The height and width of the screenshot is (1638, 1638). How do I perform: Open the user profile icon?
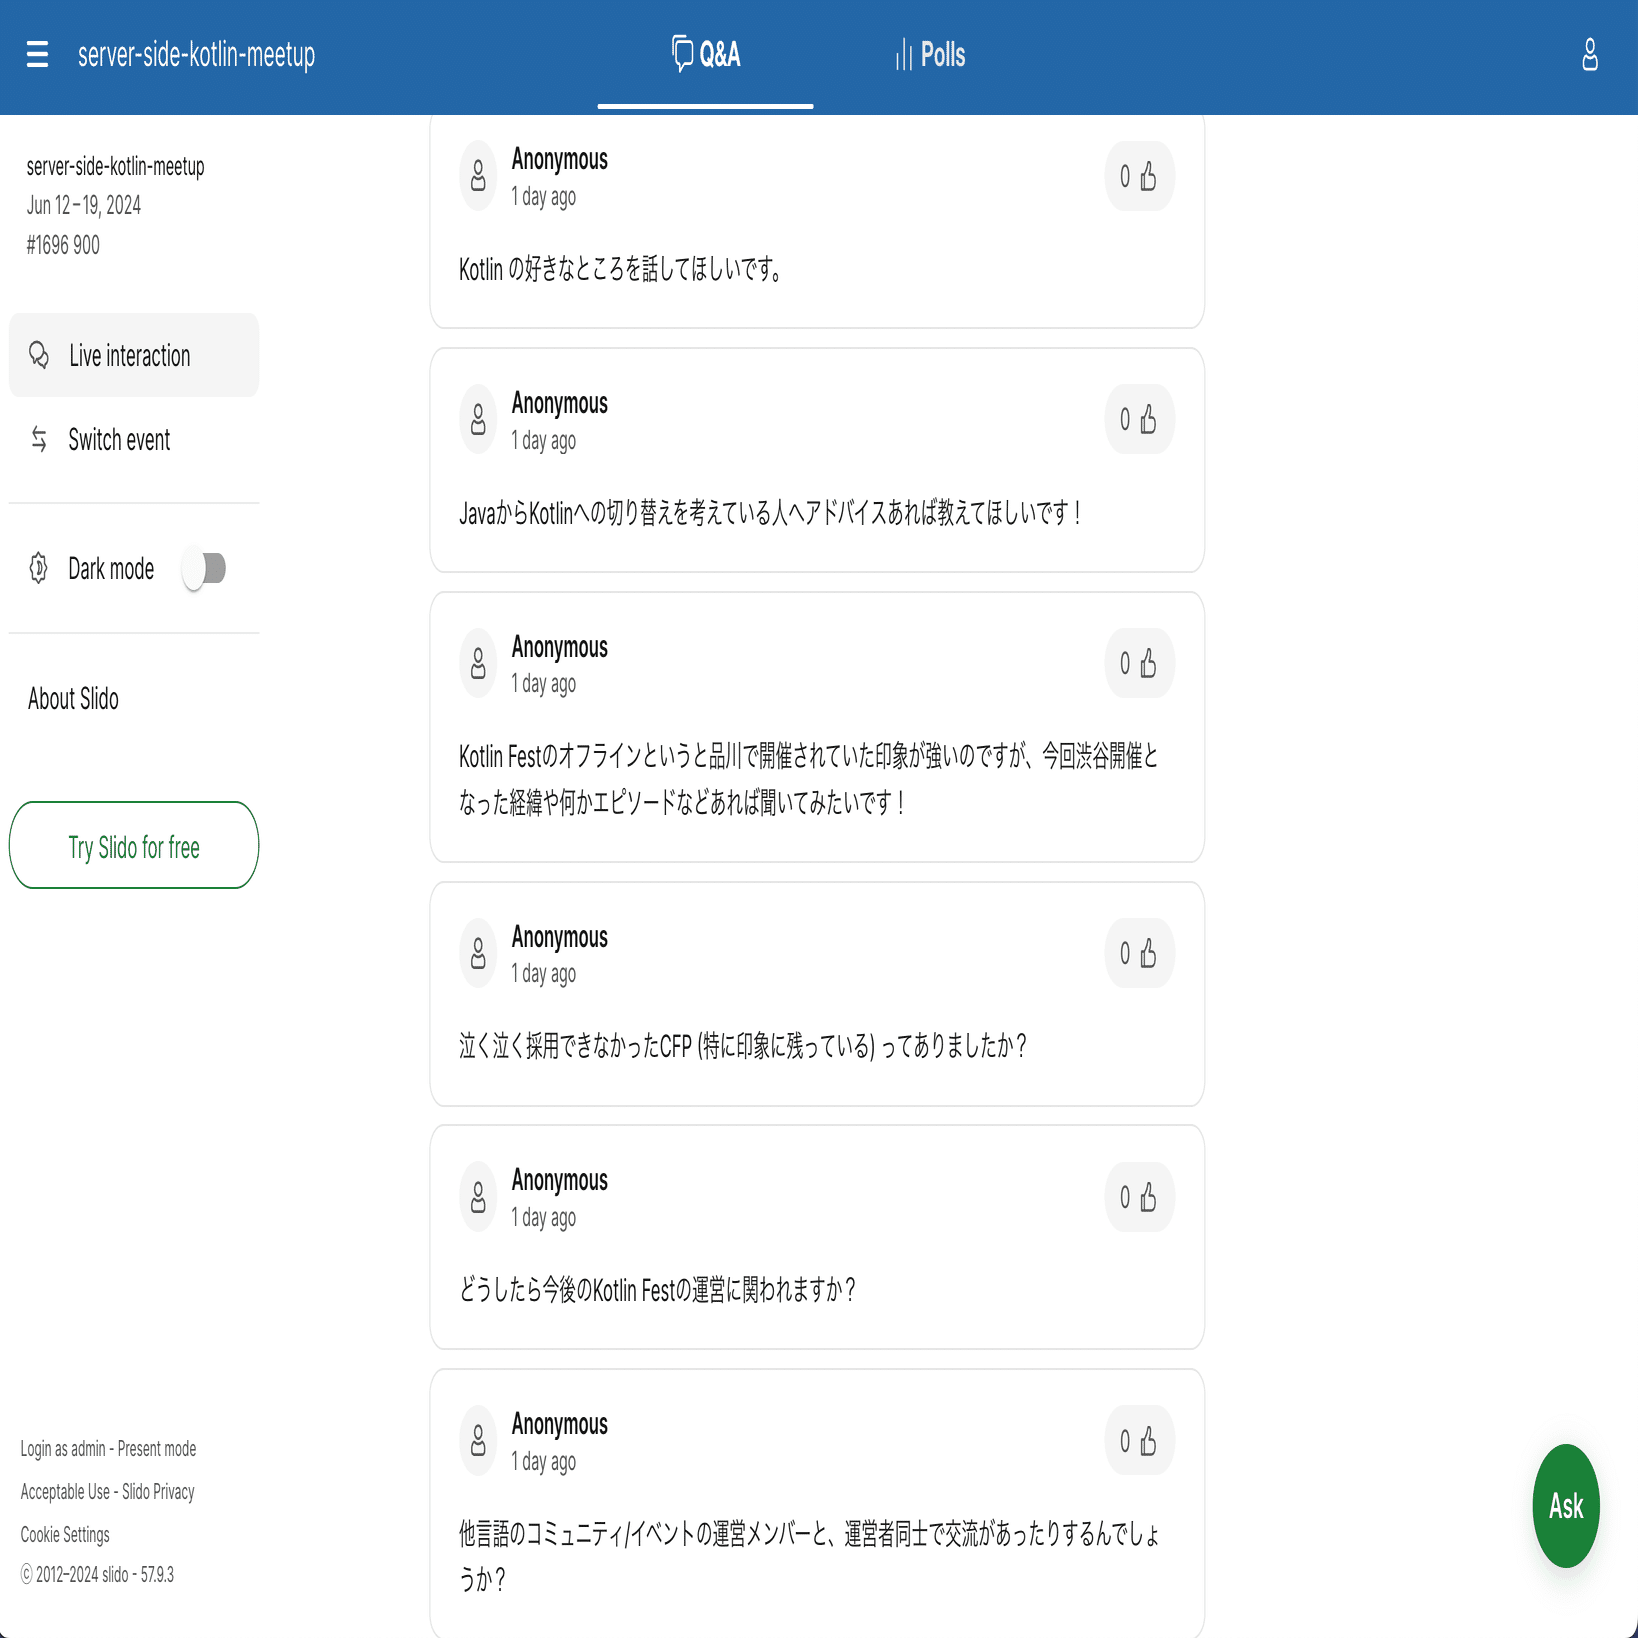[x=1590, y=54]
